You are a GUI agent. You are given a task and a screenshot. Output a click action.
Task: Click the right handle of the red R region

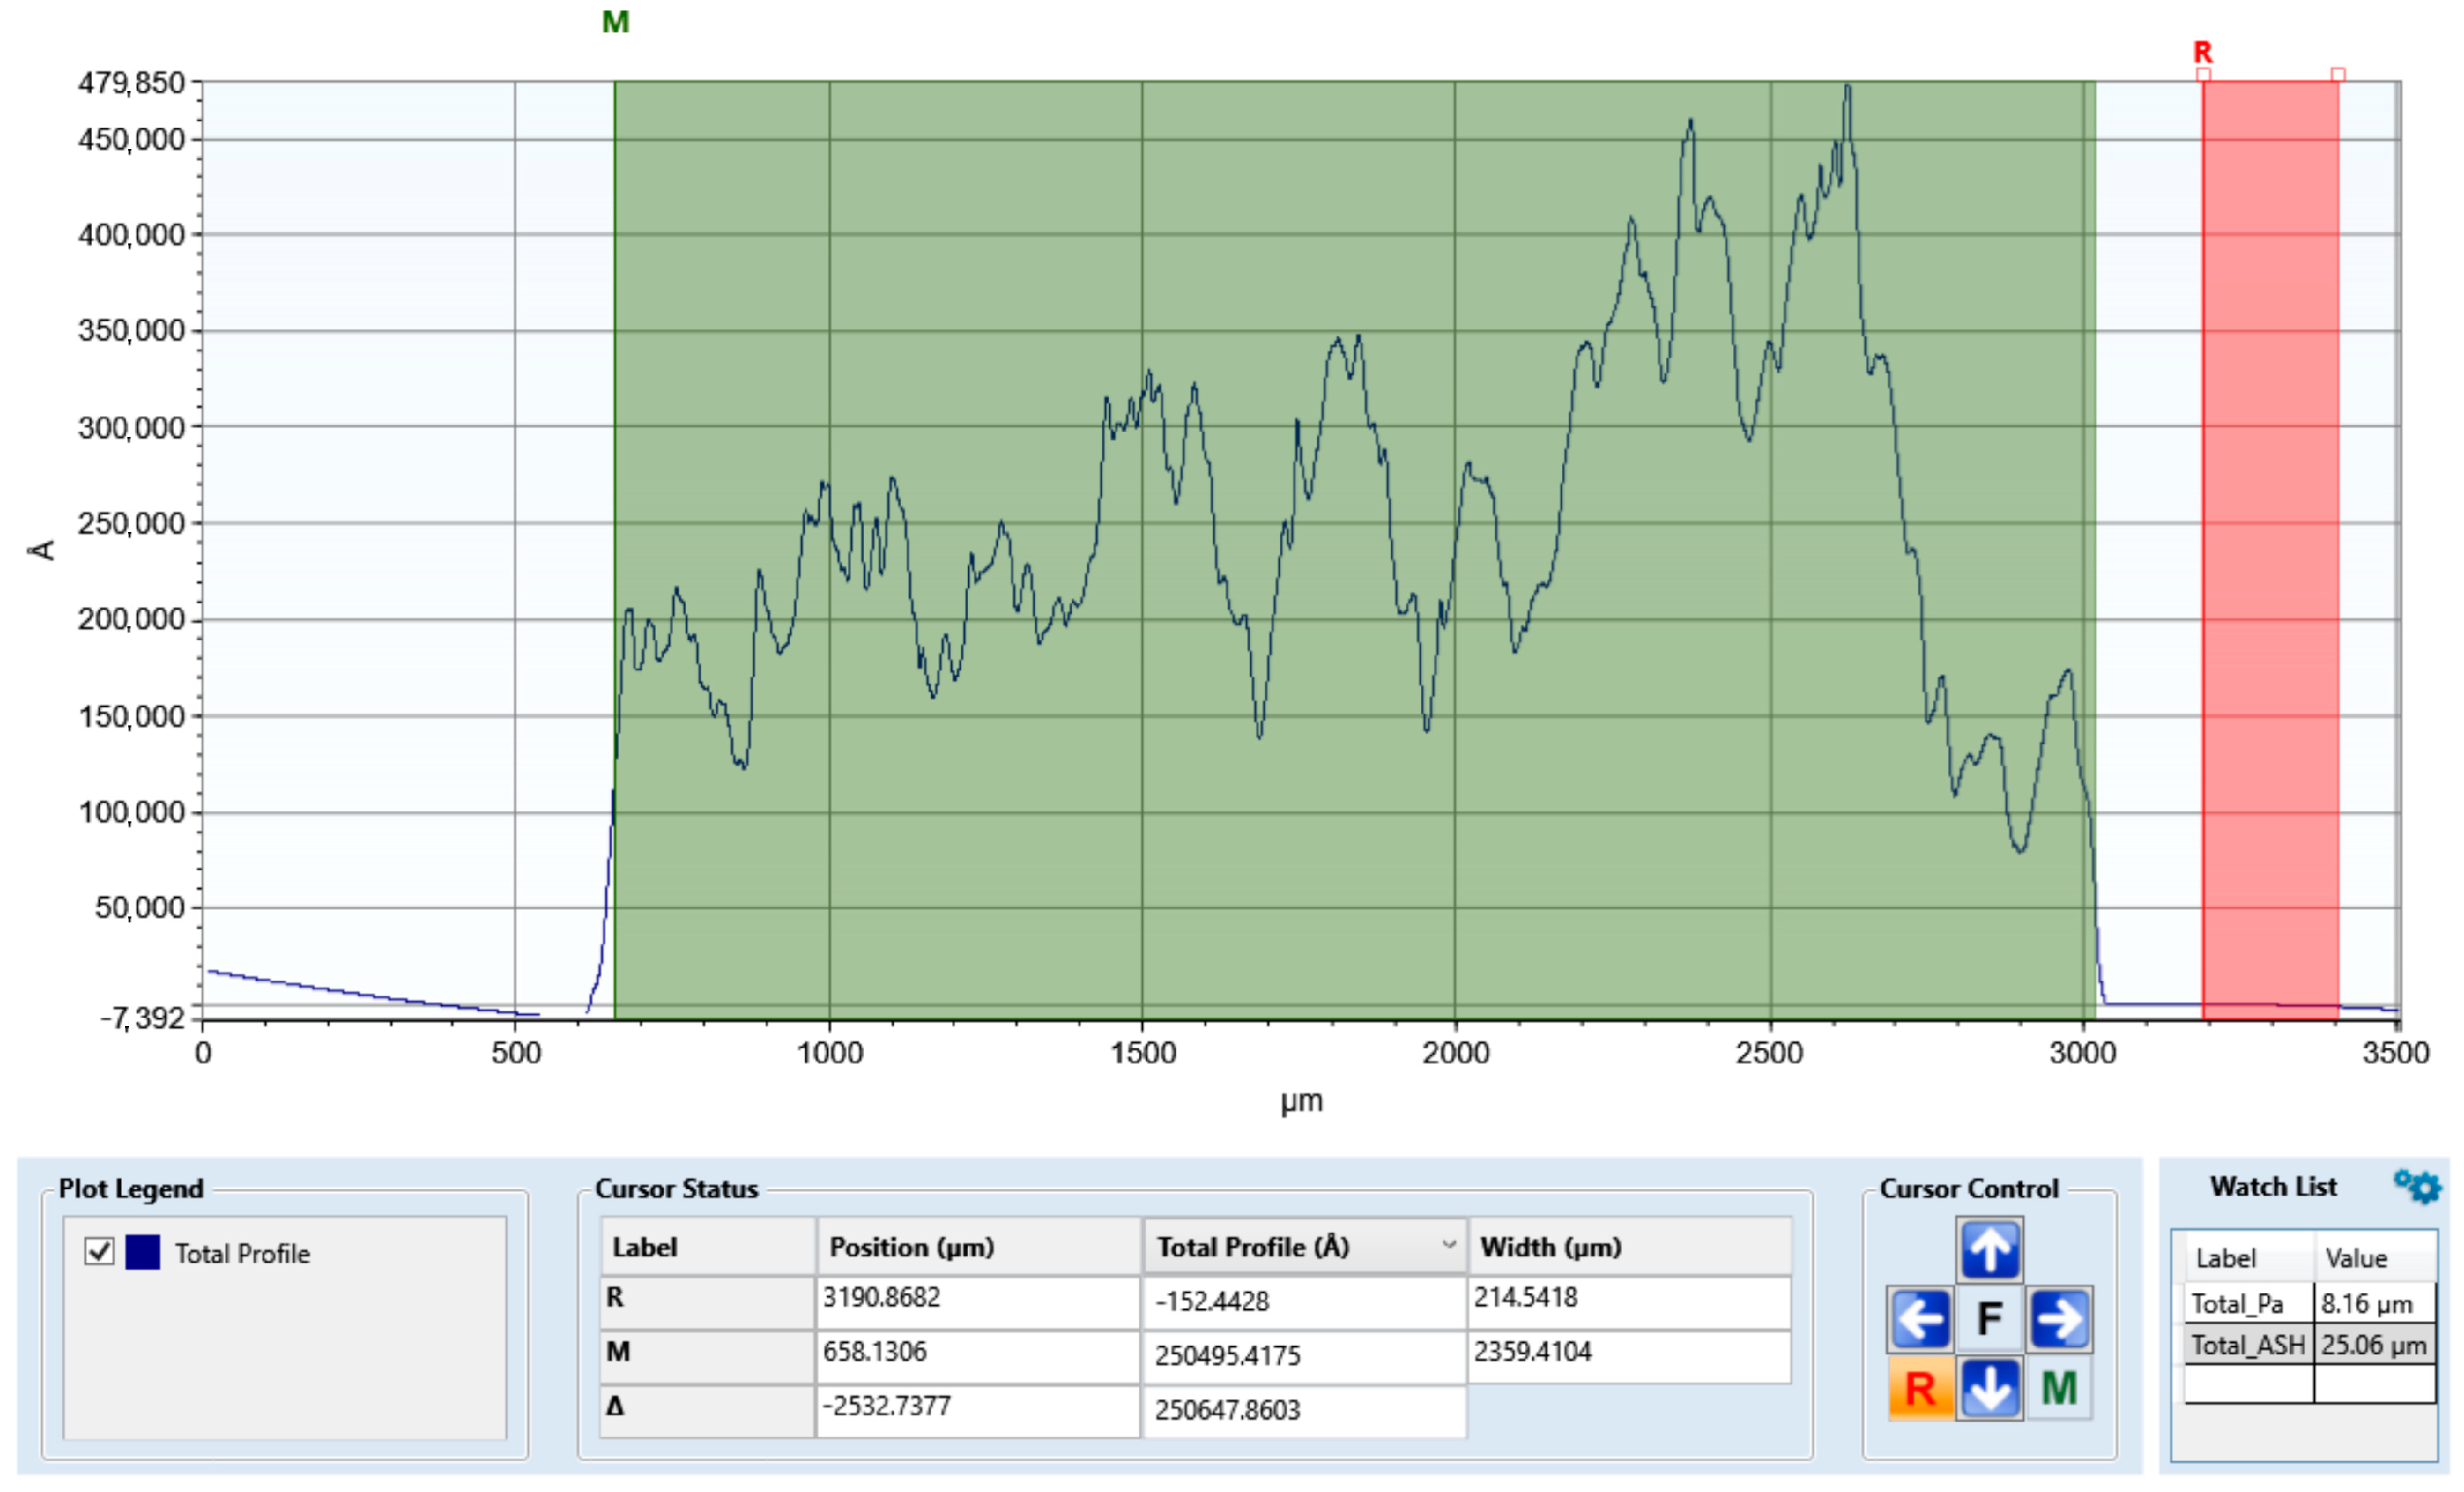(x=2338, y=75)
